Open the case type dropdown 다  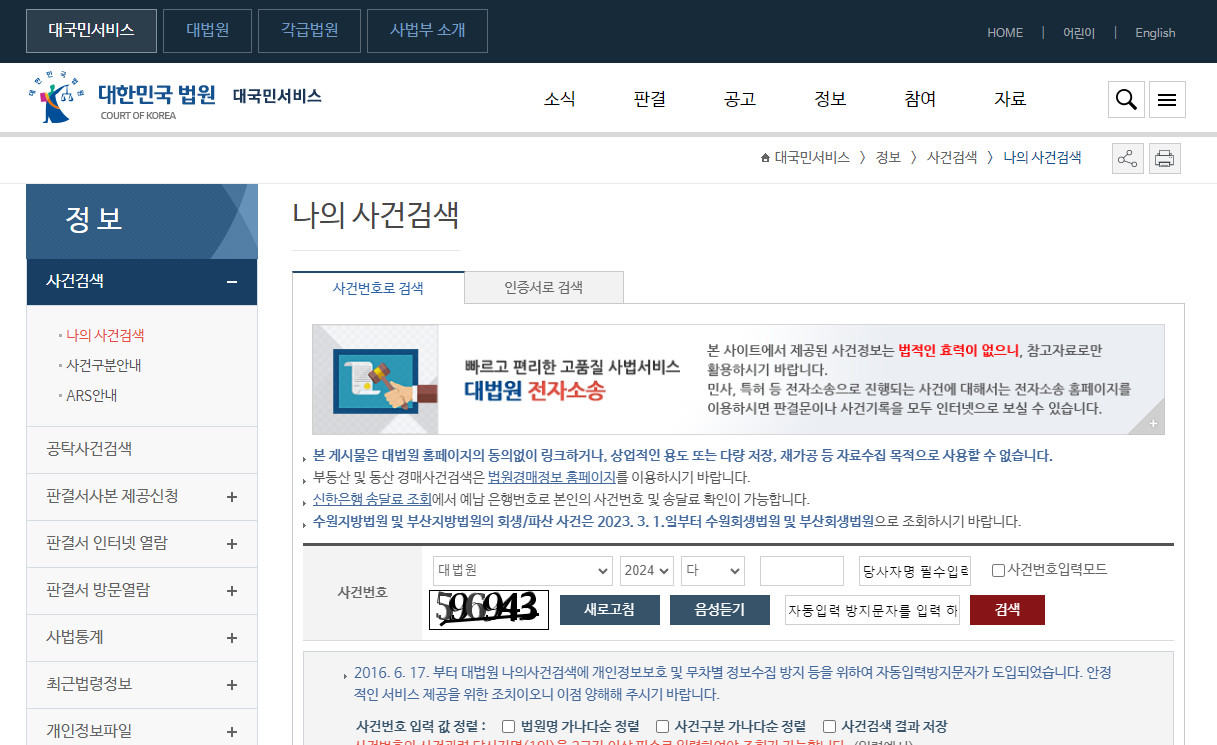click(713, 570)
